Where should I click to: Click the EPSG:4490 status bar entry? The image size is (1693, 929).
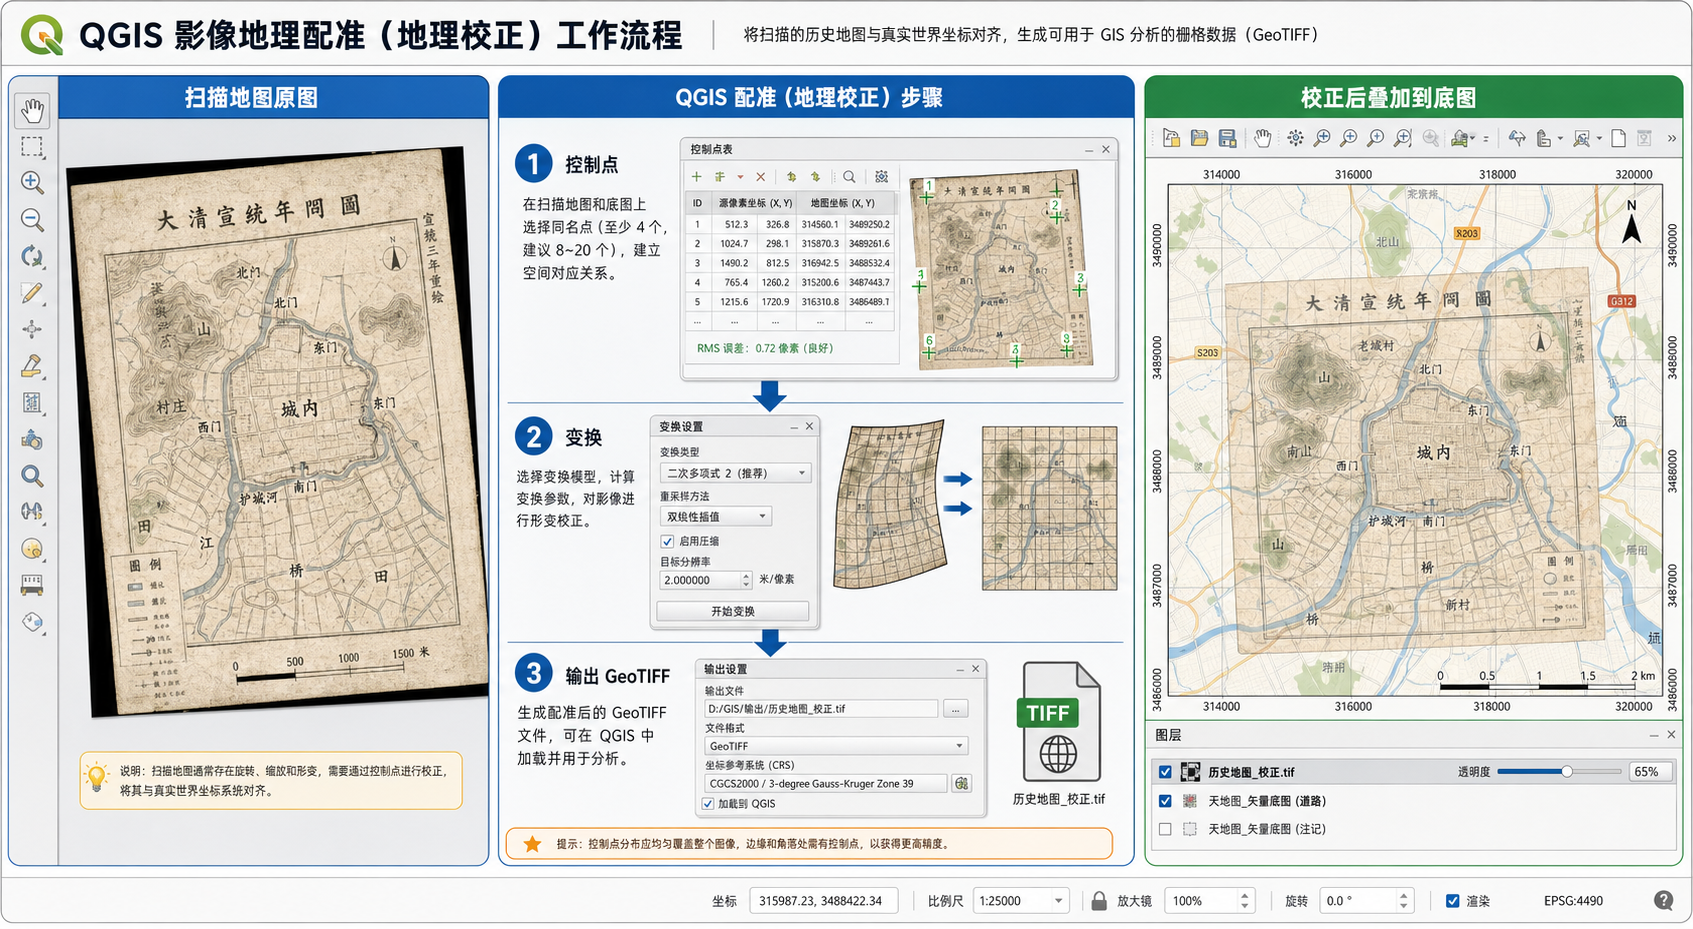1573,901
